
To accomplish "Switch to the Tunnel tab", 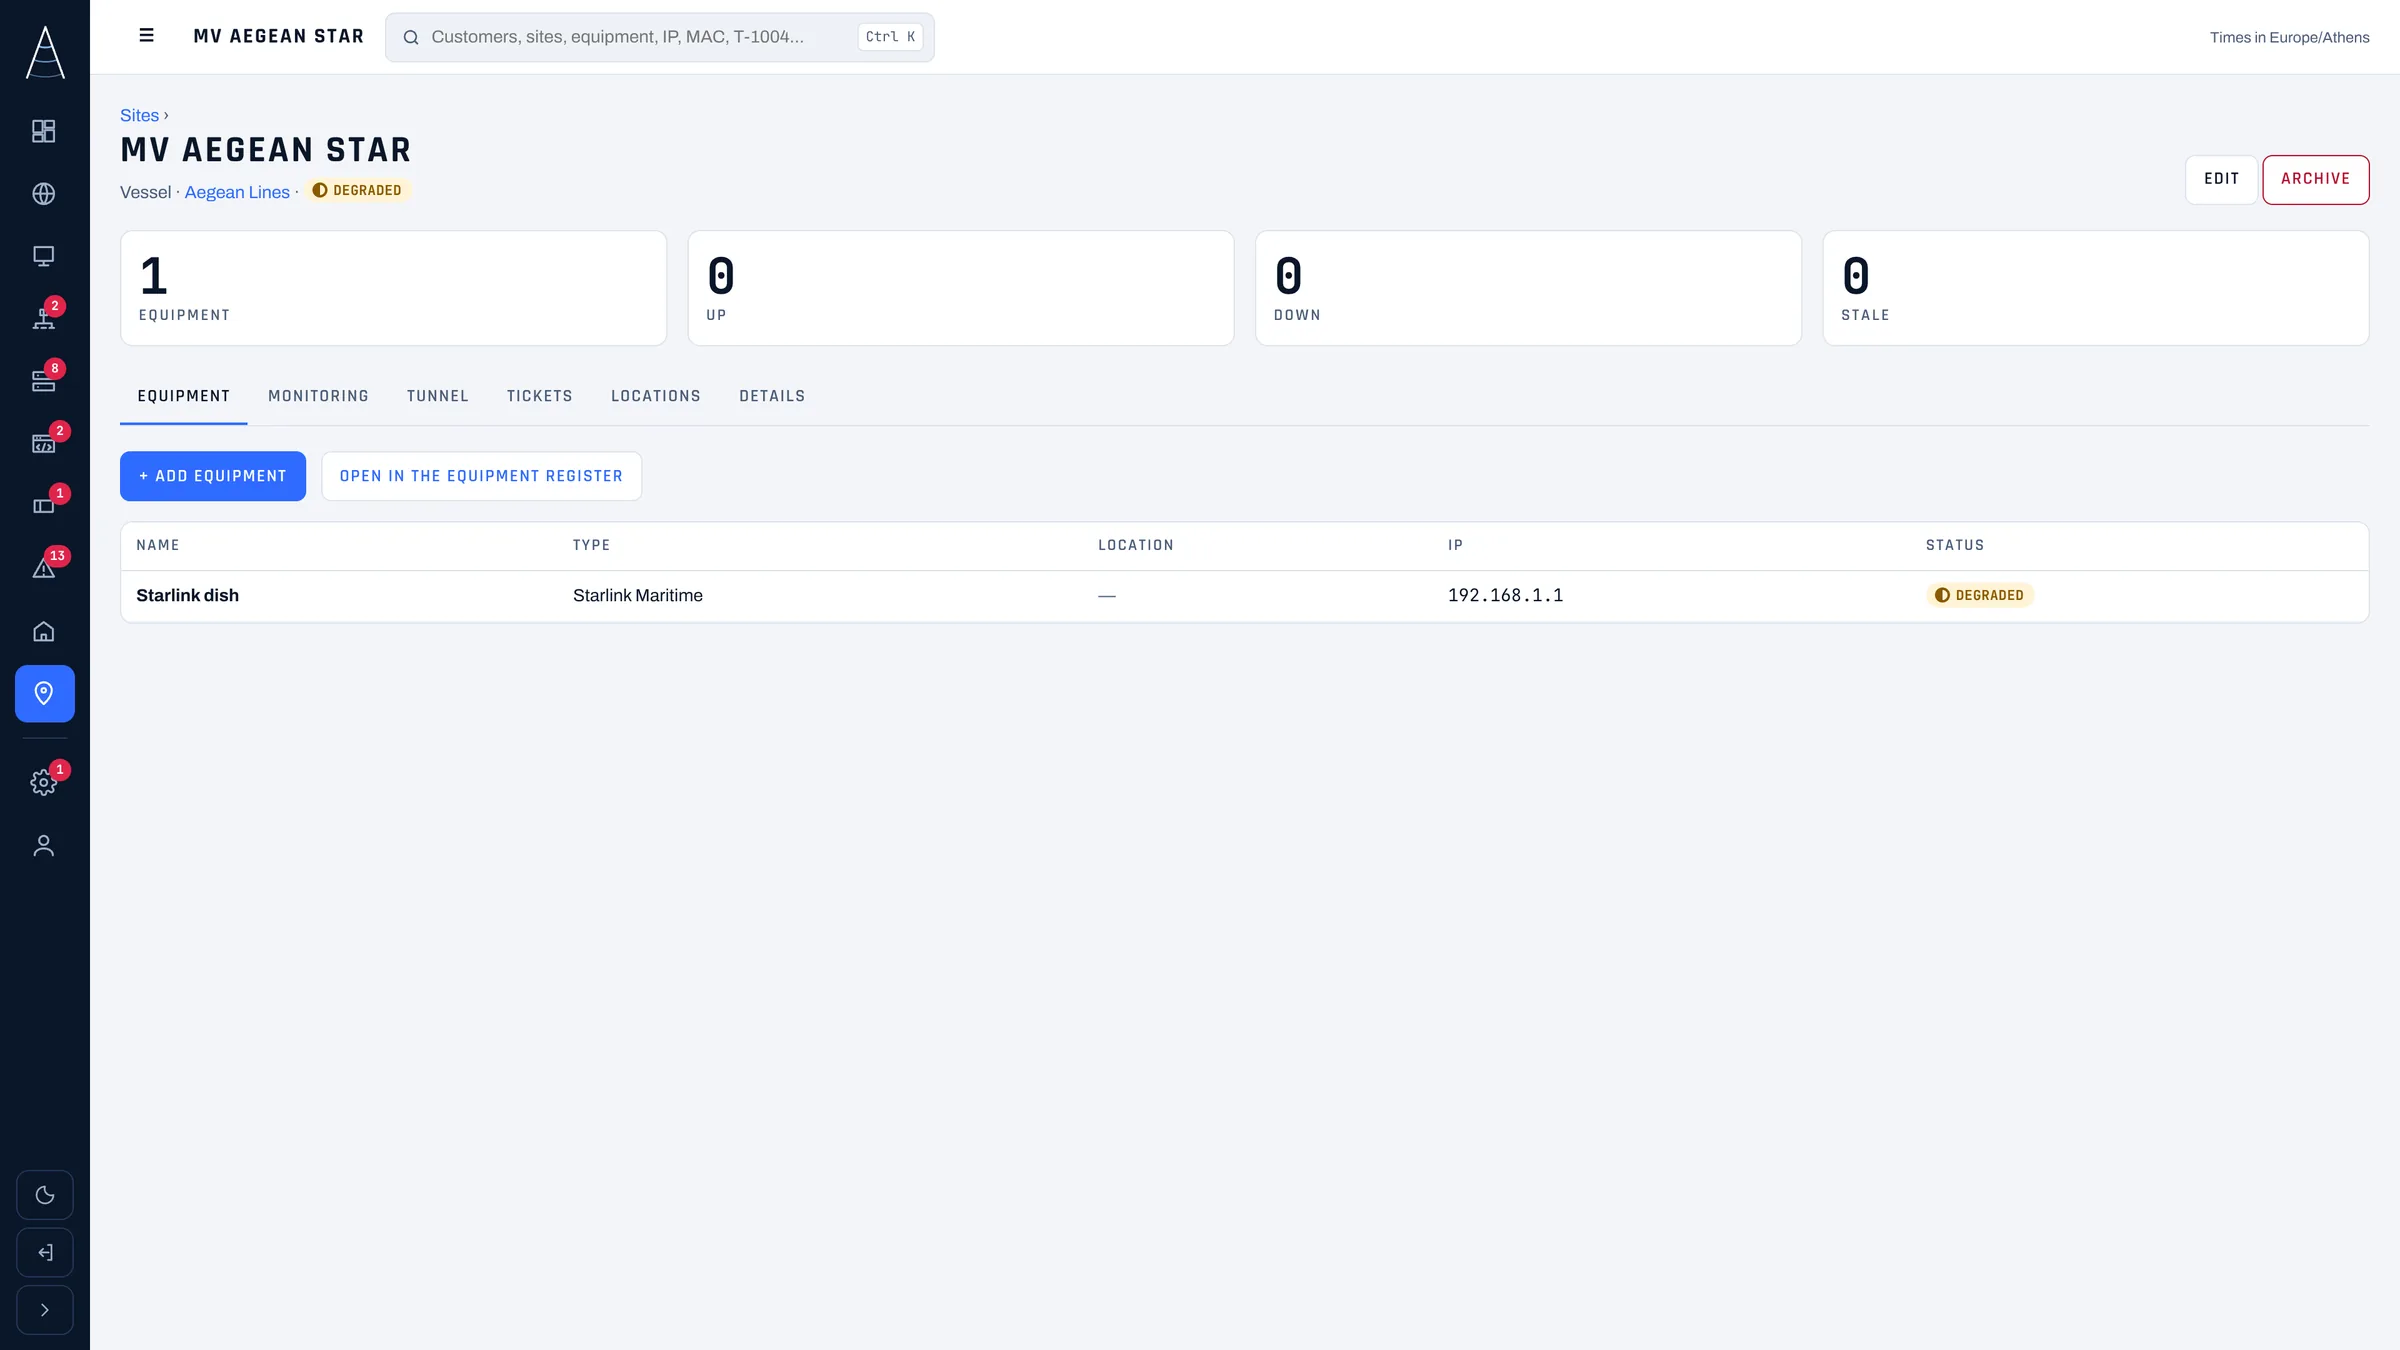I will pyautogui.click(x=437, y=396).
